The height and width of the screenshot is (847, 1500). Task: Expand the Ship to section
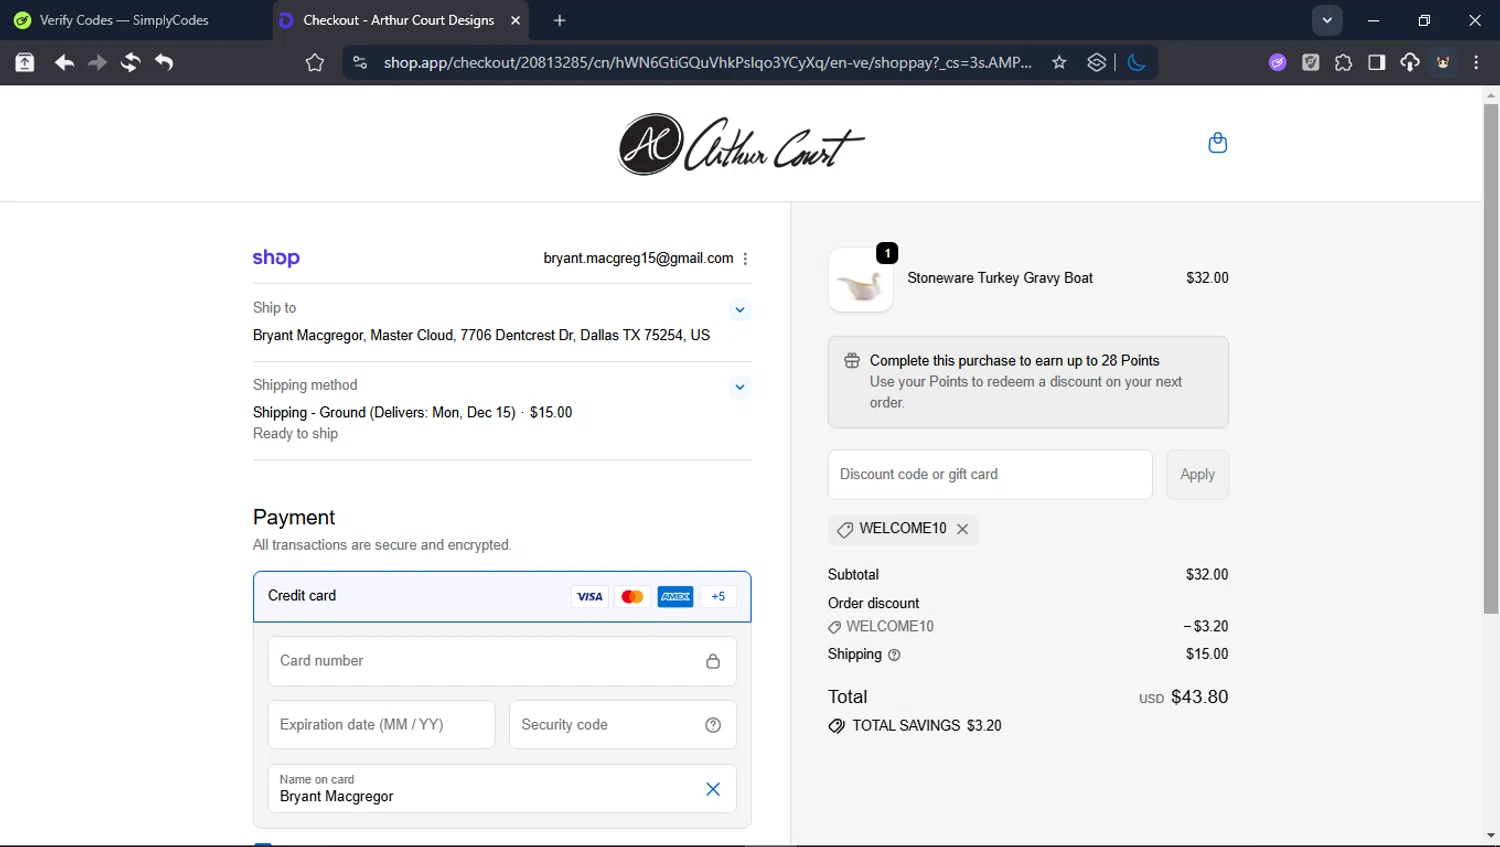click(x=739, y=310)
